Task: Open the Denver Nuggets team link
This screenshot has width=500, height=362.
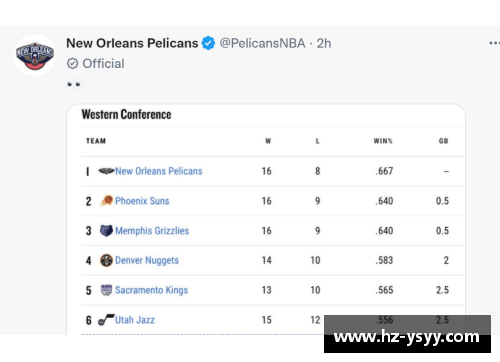Action: (147, 260)
